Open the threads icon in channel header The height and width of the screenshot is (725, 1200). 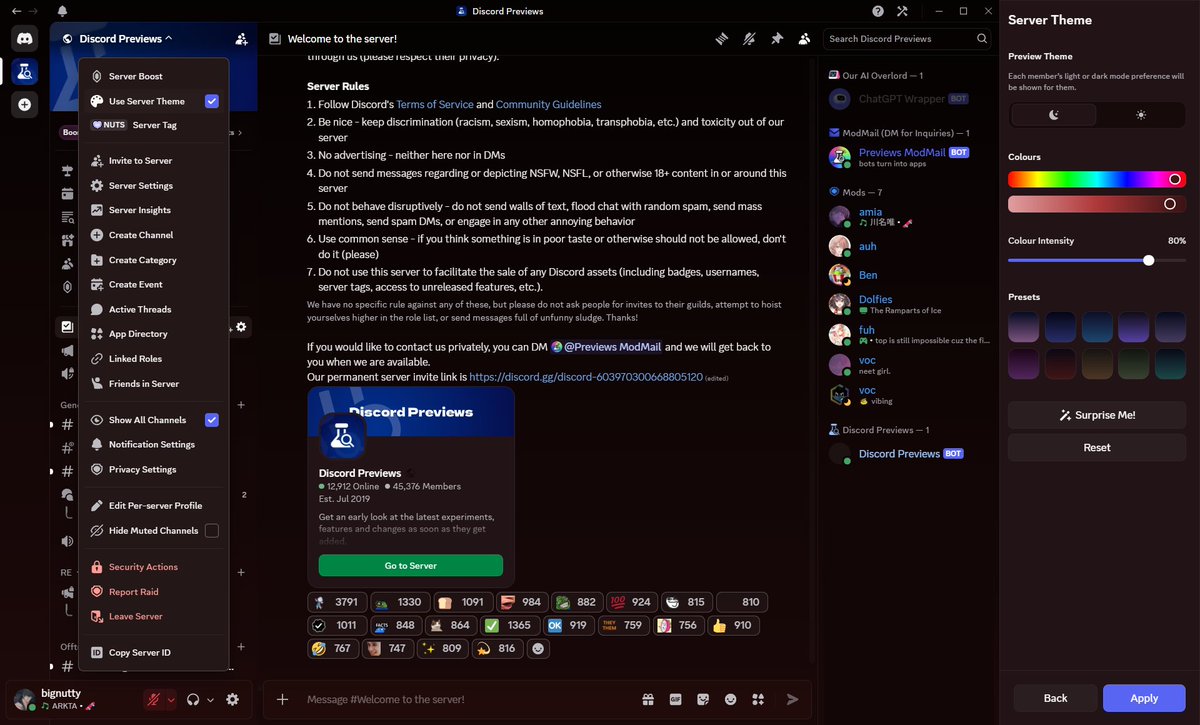point(721,39)
